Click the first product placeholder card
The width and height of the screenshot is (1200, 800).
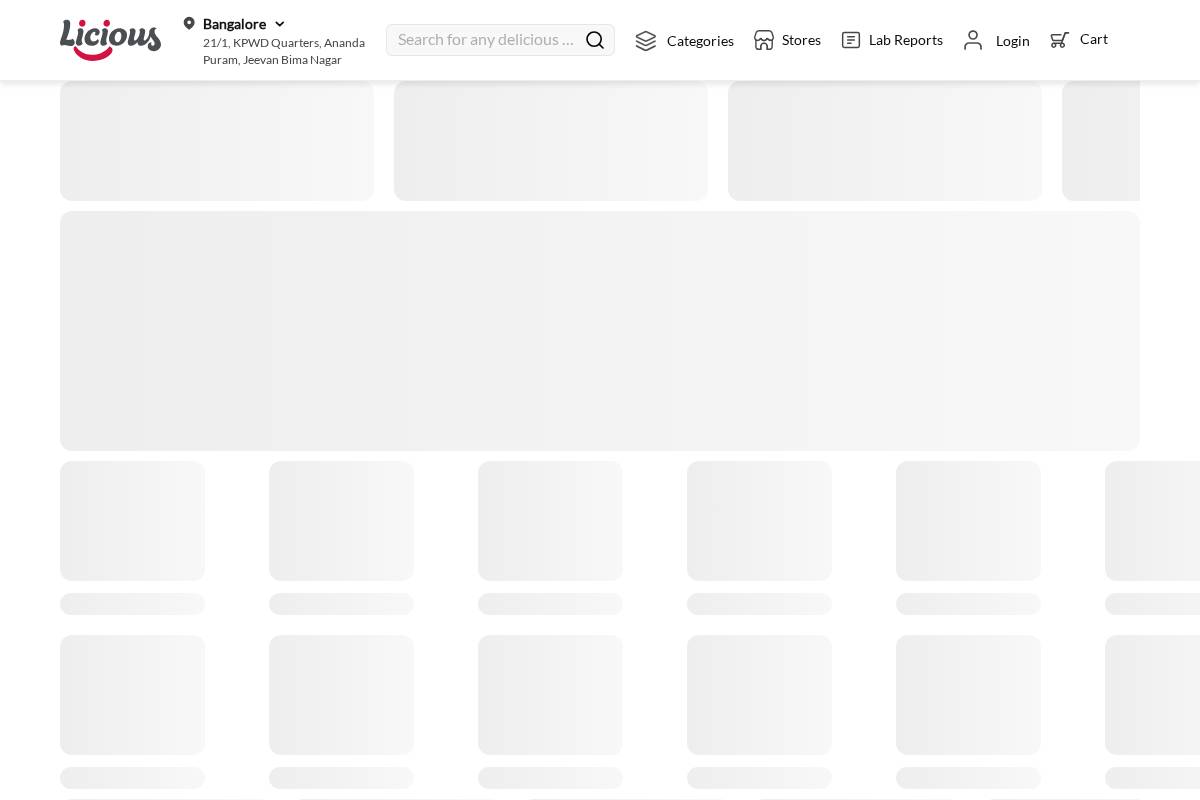pyautogui.click(x=132, y=520)
